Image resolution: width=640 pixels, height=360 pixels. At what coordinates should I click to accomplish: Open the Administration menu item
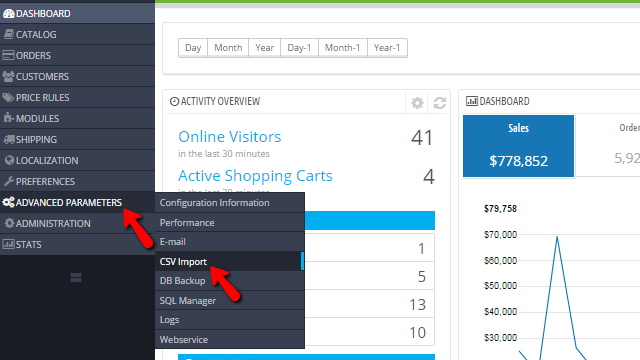pos(78,223)
